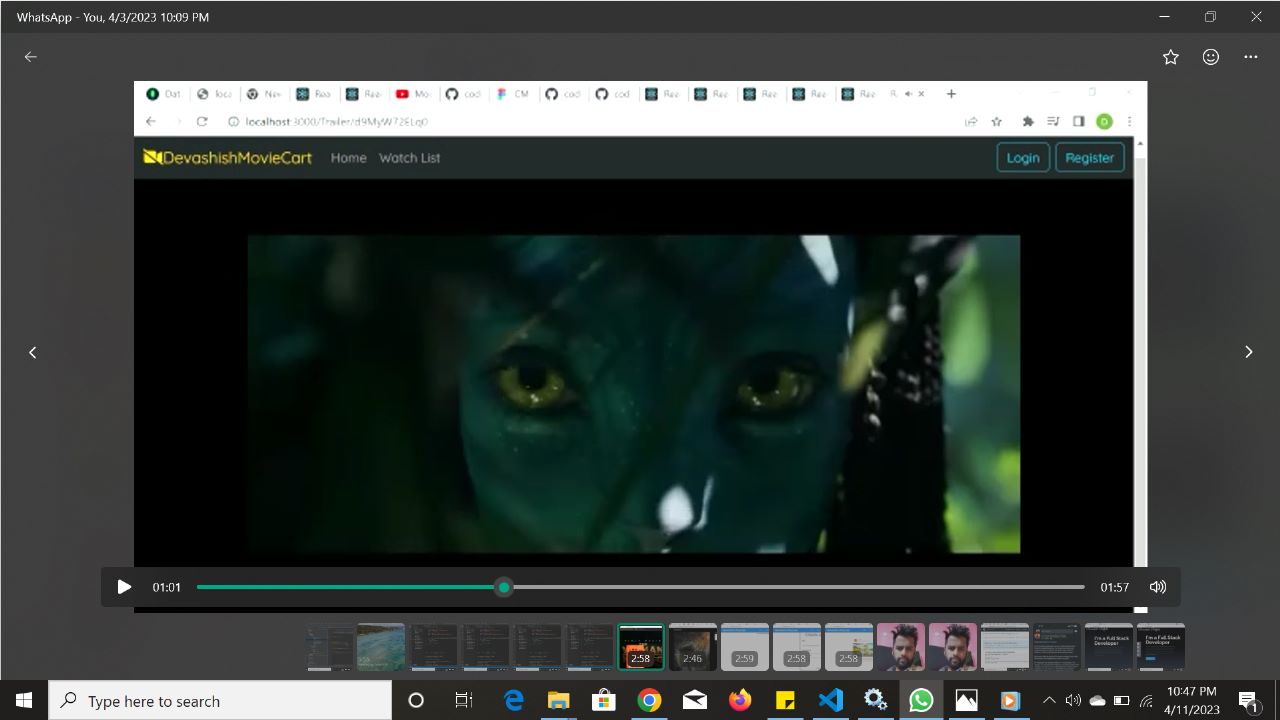Expand hidden system tray icons

tap(1049, 701)
